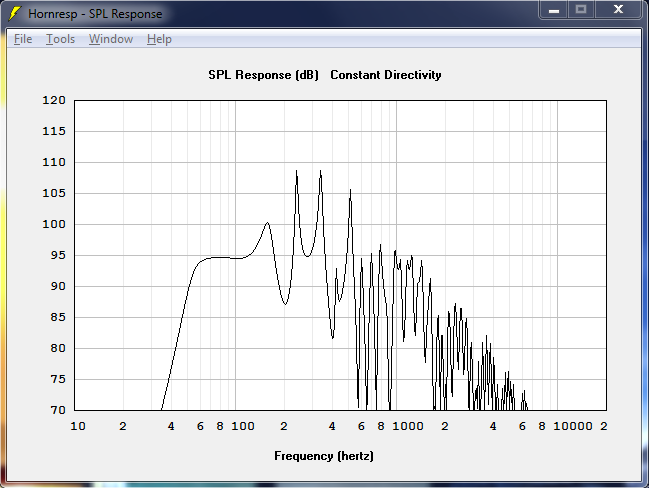Click the 95 dB y-axis label
The width and height of the screenshot is (649, 488).
point(58,255)
